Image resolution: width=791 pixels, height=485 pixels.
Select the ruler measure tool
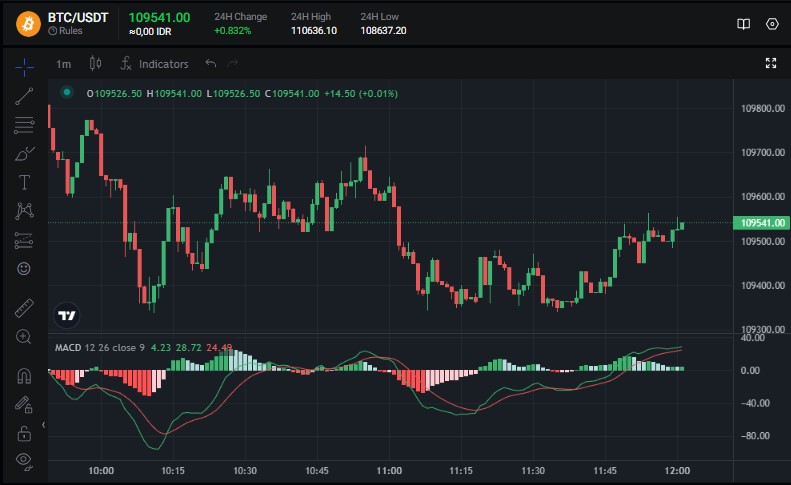pyautogui.click(x=24, y=308)
